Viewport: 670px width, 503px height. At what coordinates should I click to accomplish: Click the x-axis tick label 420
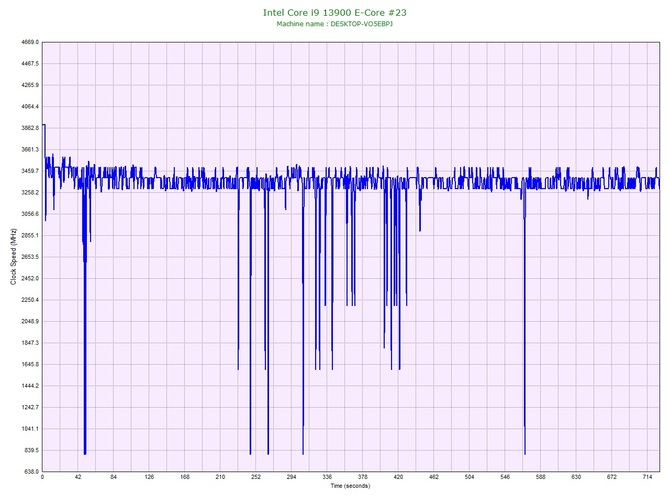398,477
